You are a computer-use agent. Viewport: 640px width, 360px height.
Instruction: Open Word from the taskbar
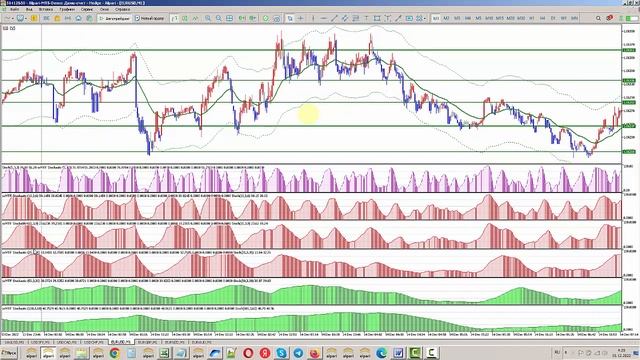[398, 353]
